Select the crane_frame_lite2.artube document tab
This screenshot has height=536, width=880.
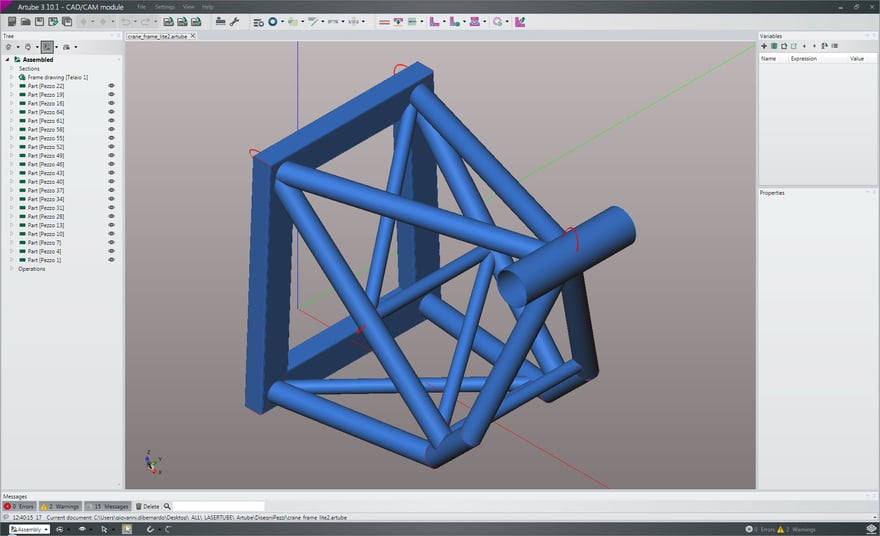click(157, 36)
